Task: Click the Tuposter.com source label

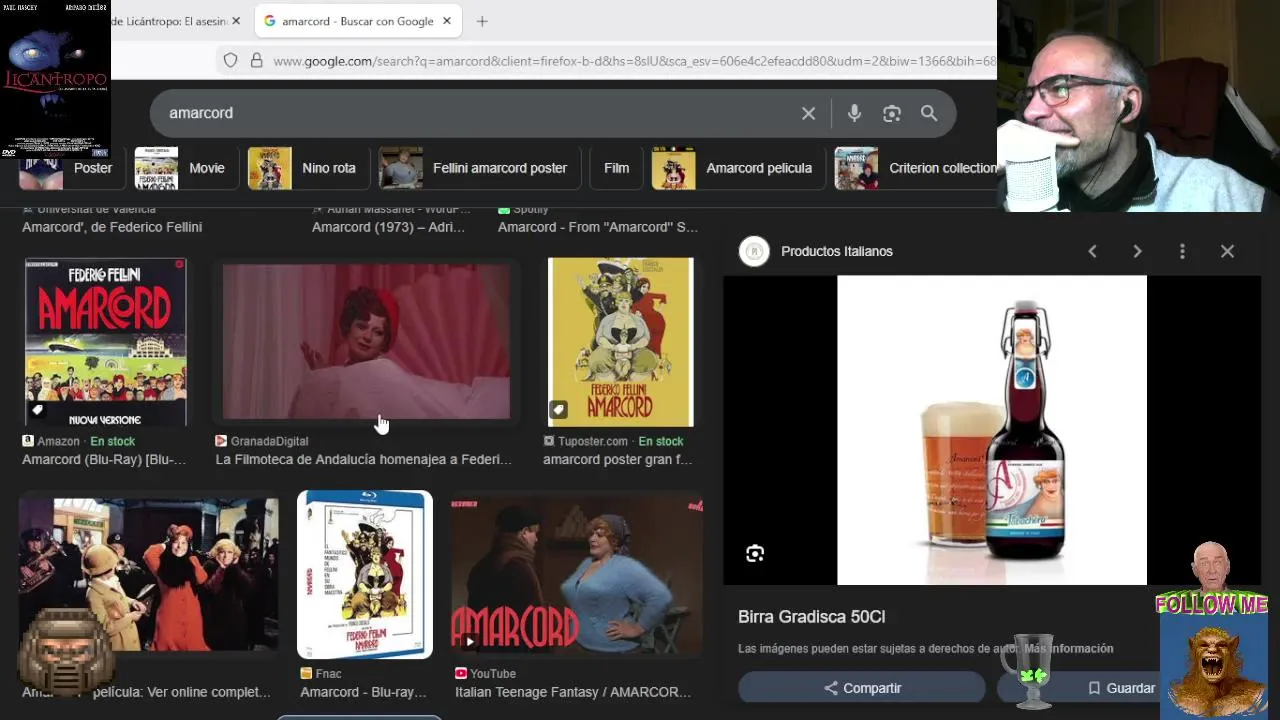Action: [593, 441]
